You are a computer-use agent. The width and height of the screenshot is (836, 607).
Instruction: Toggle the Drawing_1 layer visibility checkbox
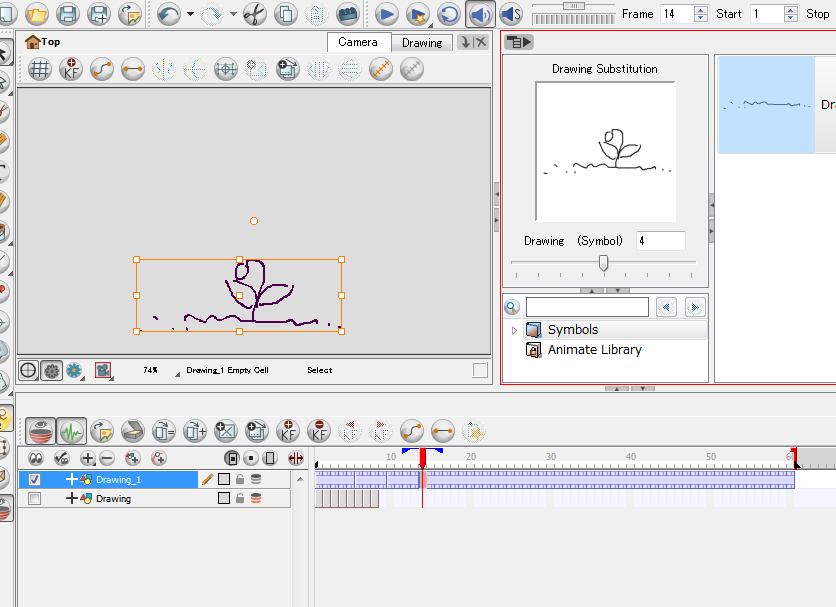click(x=35, y=480)
